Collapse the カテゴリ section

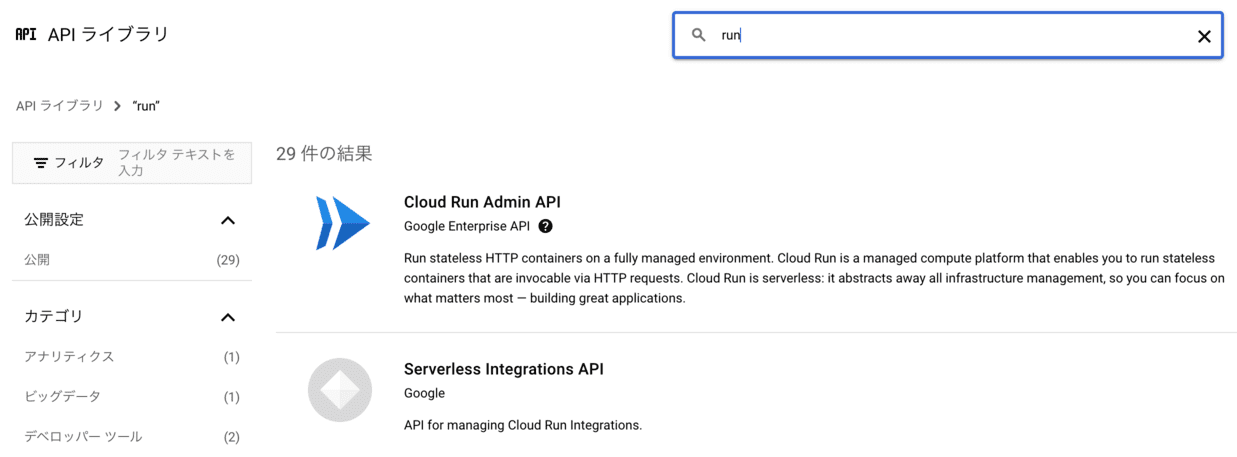(x=228, y=317)
